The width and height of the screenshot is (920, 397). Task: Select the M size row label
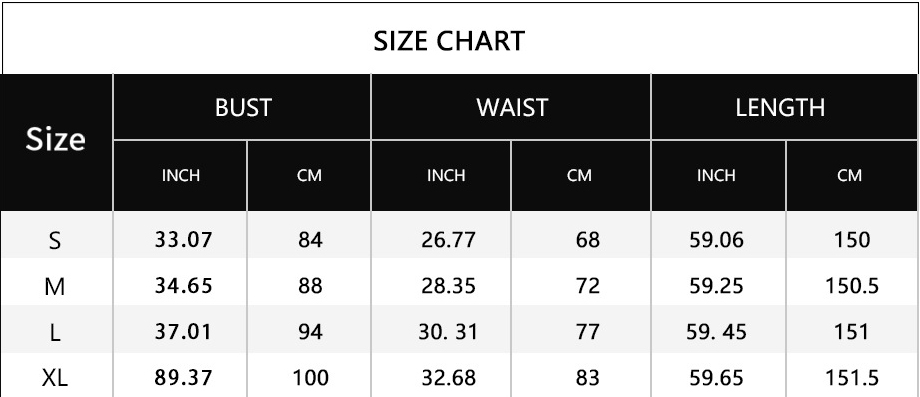click(55, 287)
